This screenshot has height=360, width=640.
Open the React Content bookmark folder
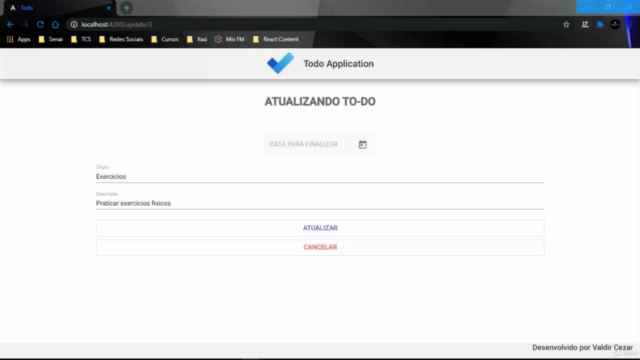(x=276, y=39)
